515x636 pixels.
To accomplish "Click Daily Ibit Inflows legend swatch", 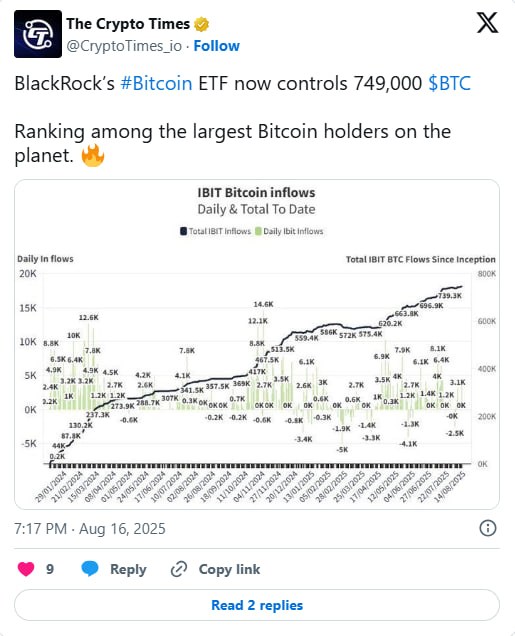I will coord(258,231).
